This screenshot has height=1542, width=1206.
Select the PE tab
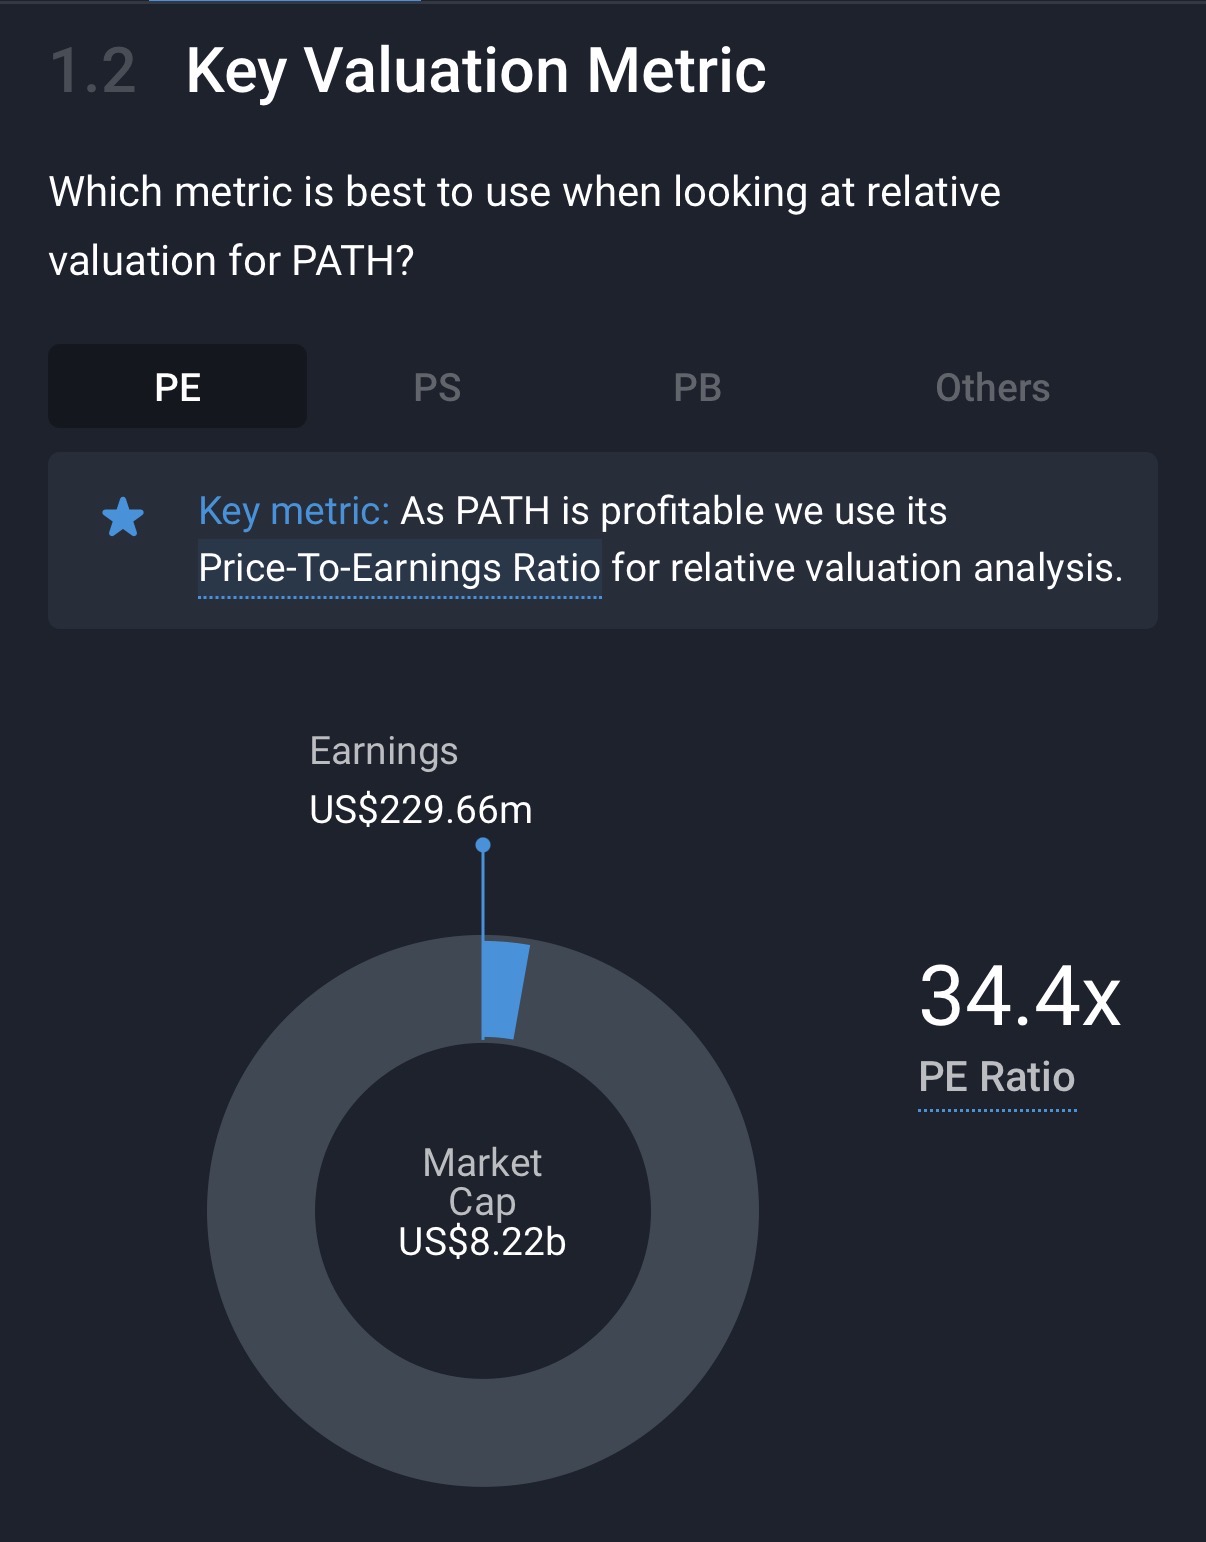click(x=178, y=387)
